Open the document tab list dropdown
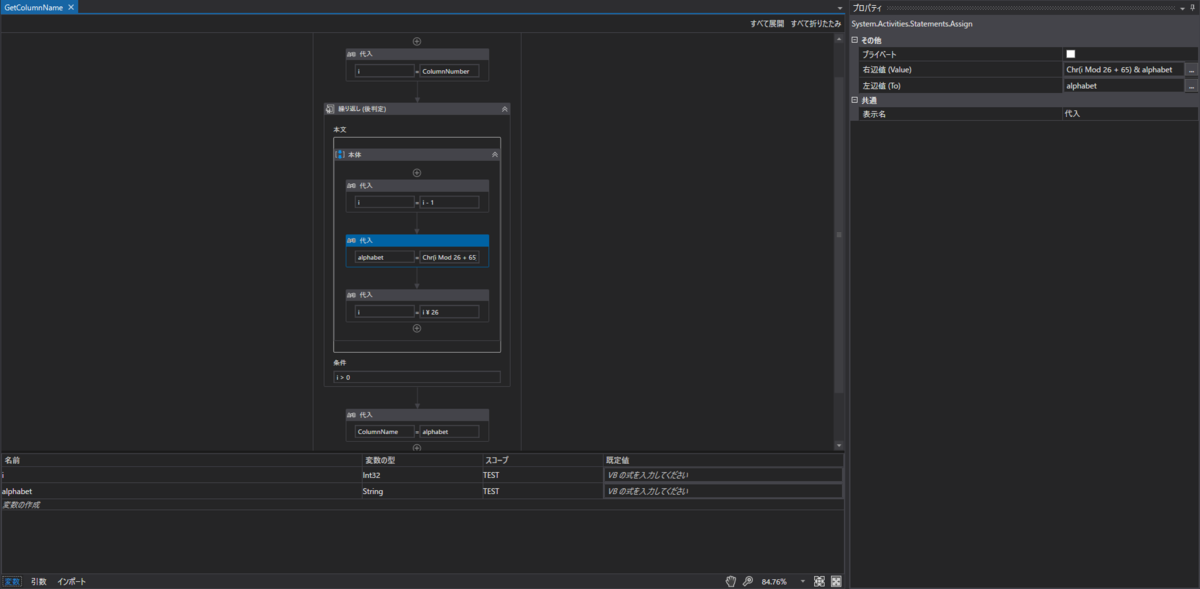Image resolution: width=1200 pixels, height=589 pixels. (x=840, y=8)
